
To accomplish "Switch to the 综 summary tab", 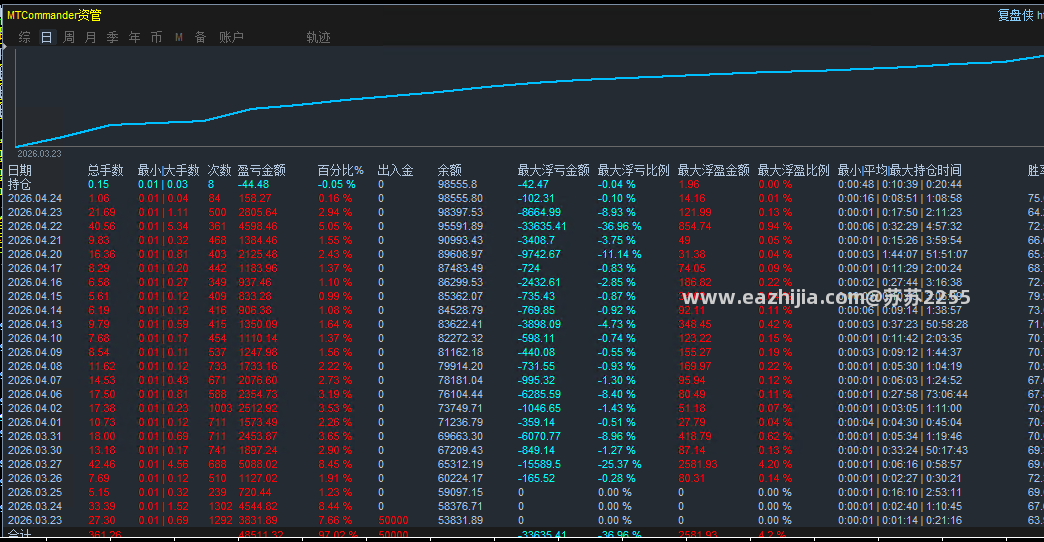I will [25, 37].
